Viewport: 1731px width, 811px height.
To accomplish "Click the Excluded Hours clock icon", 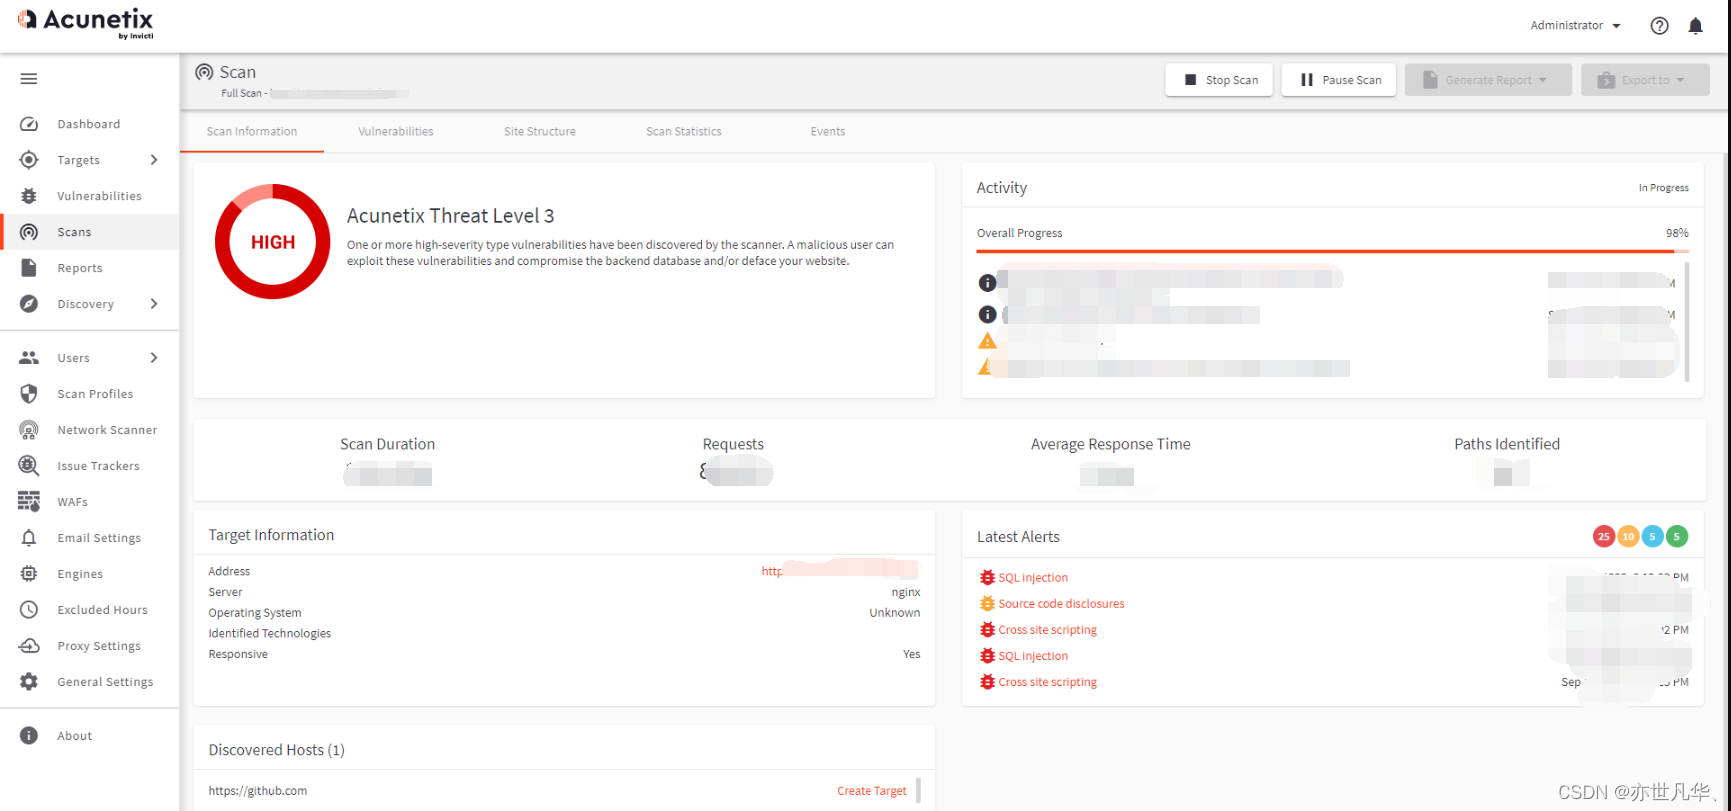I will click(x=29, y=610).
